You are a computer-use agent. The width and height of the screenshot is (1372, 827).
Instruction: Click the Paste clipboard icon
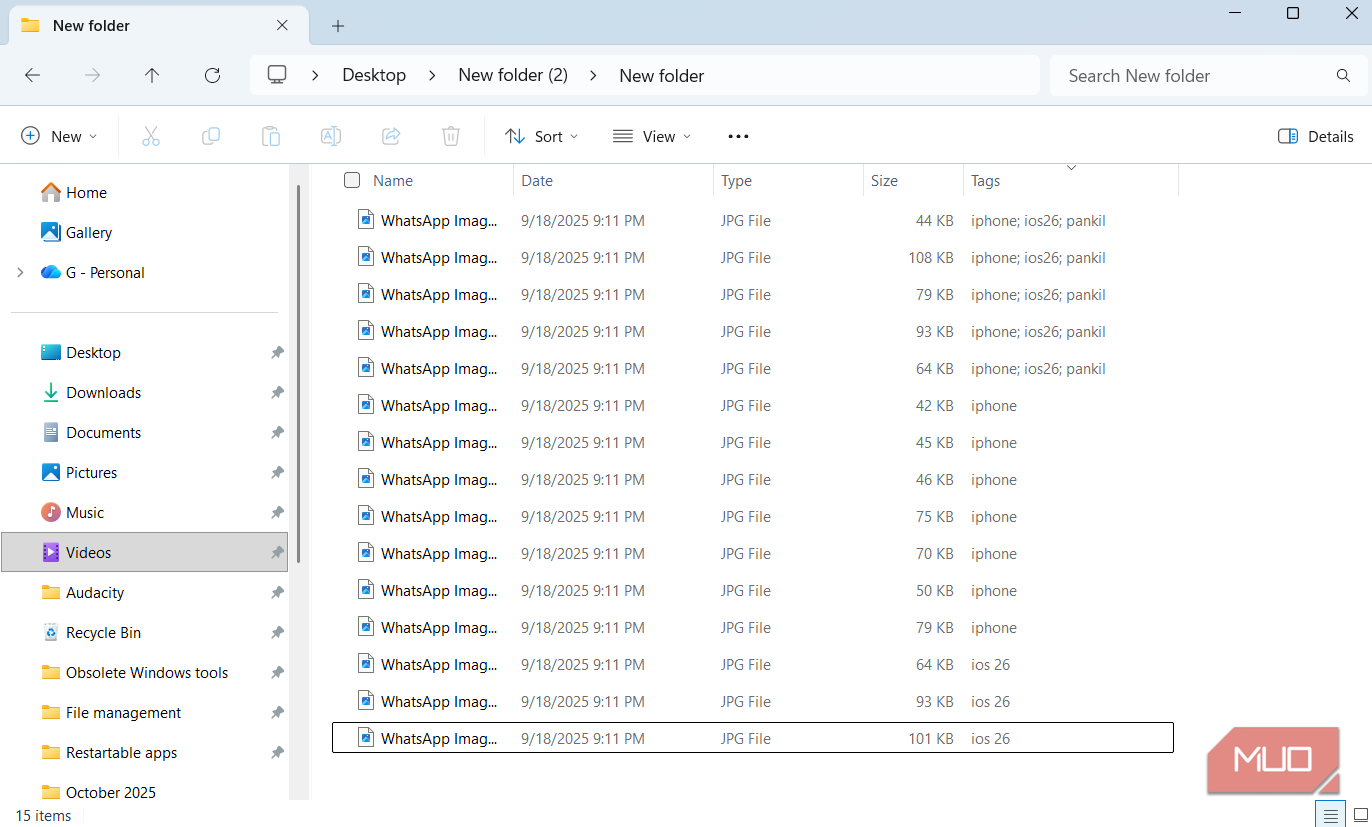point(271,136)
